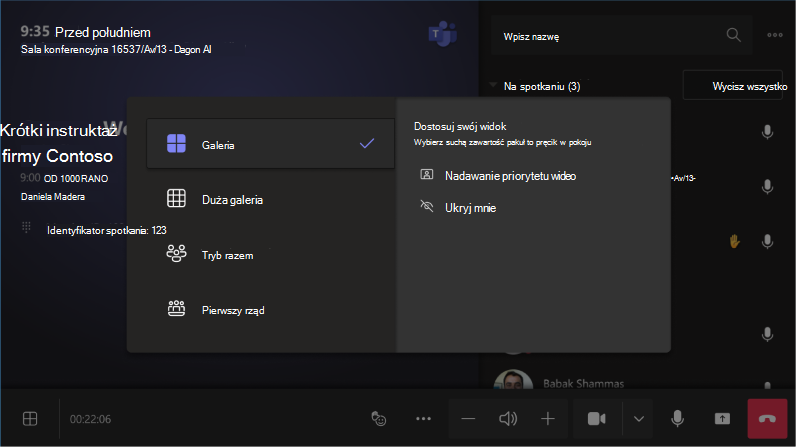Open more options beside search field
This screenshot has width=796, height=447.
click(x=775, y=35)
